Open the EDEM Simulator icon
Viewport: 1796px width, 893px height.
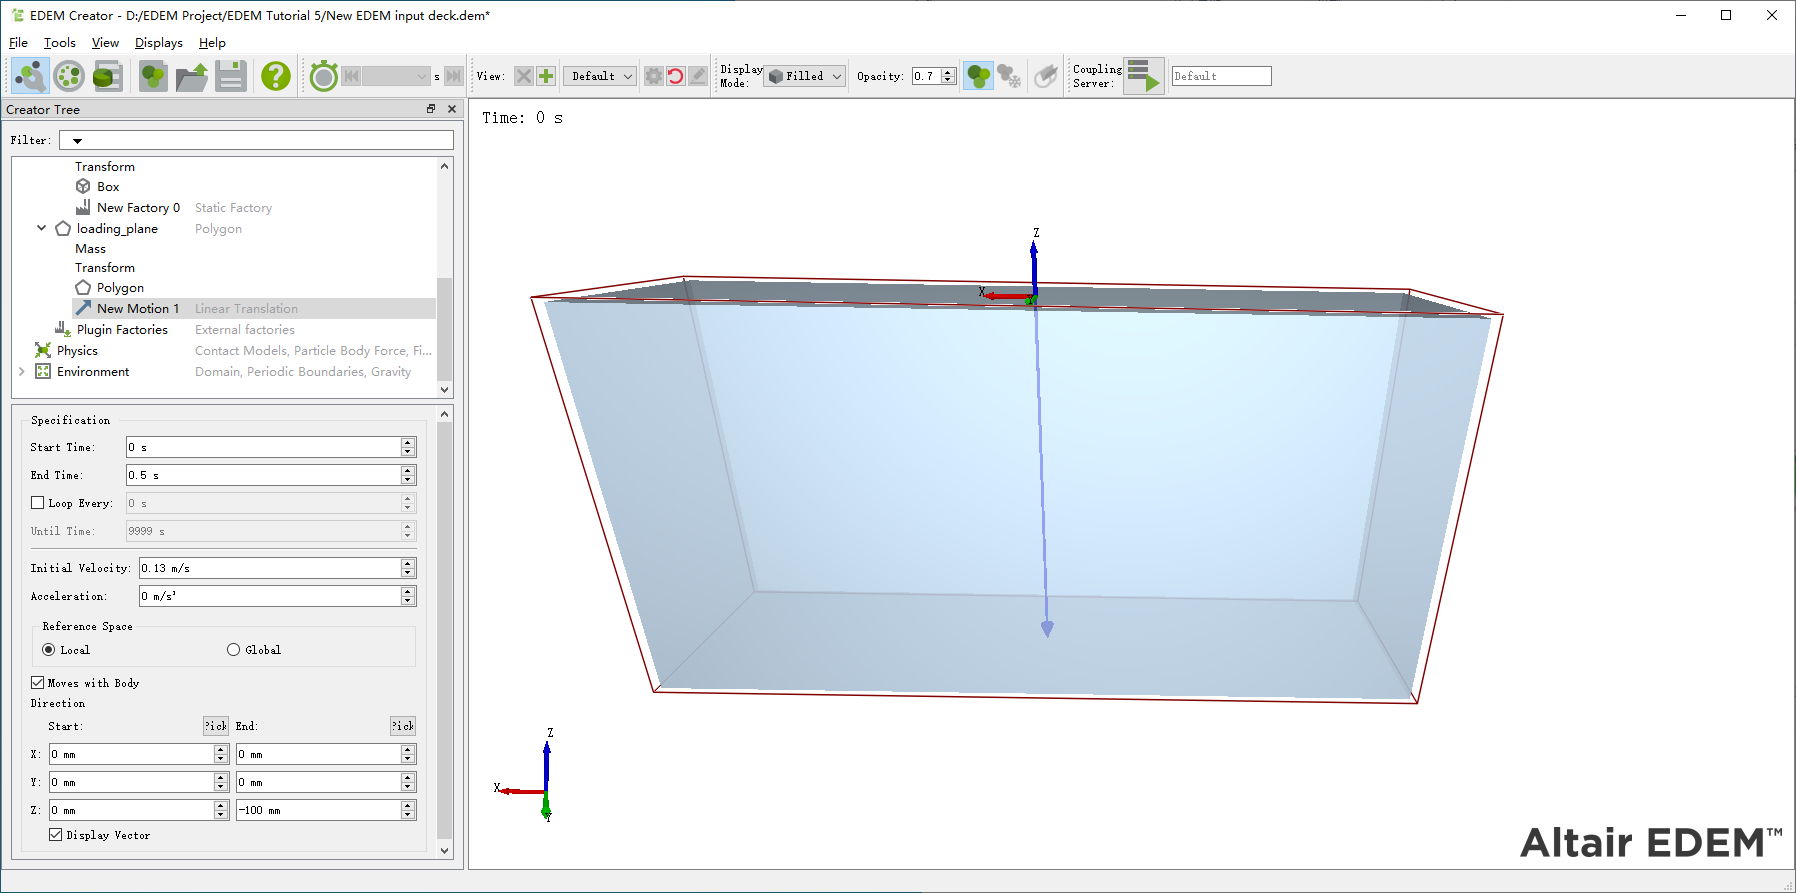69,76
